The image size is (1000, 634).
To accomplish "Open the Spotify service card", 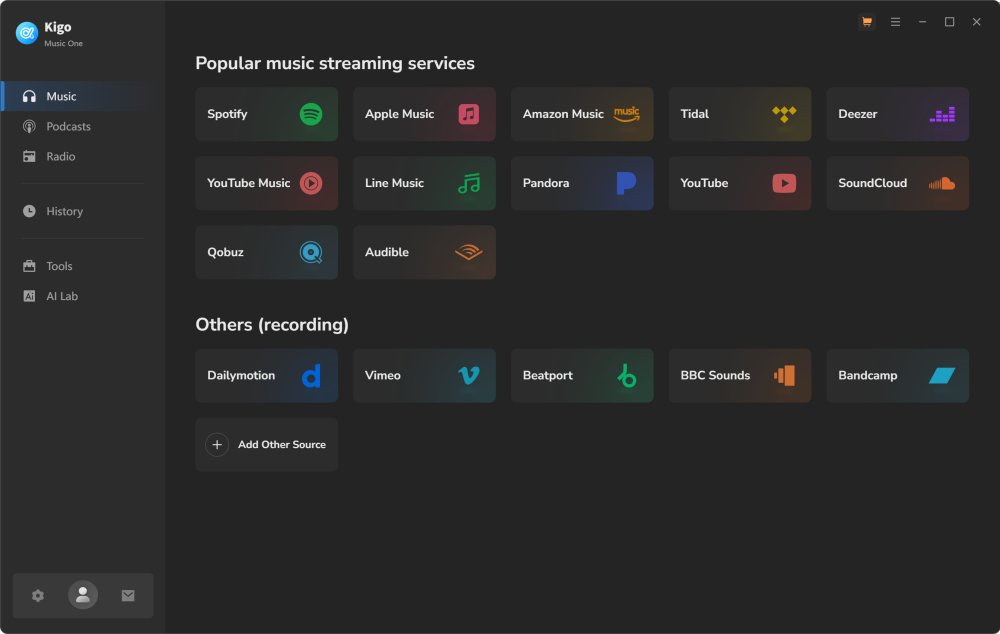I will [x=267, y=114].
